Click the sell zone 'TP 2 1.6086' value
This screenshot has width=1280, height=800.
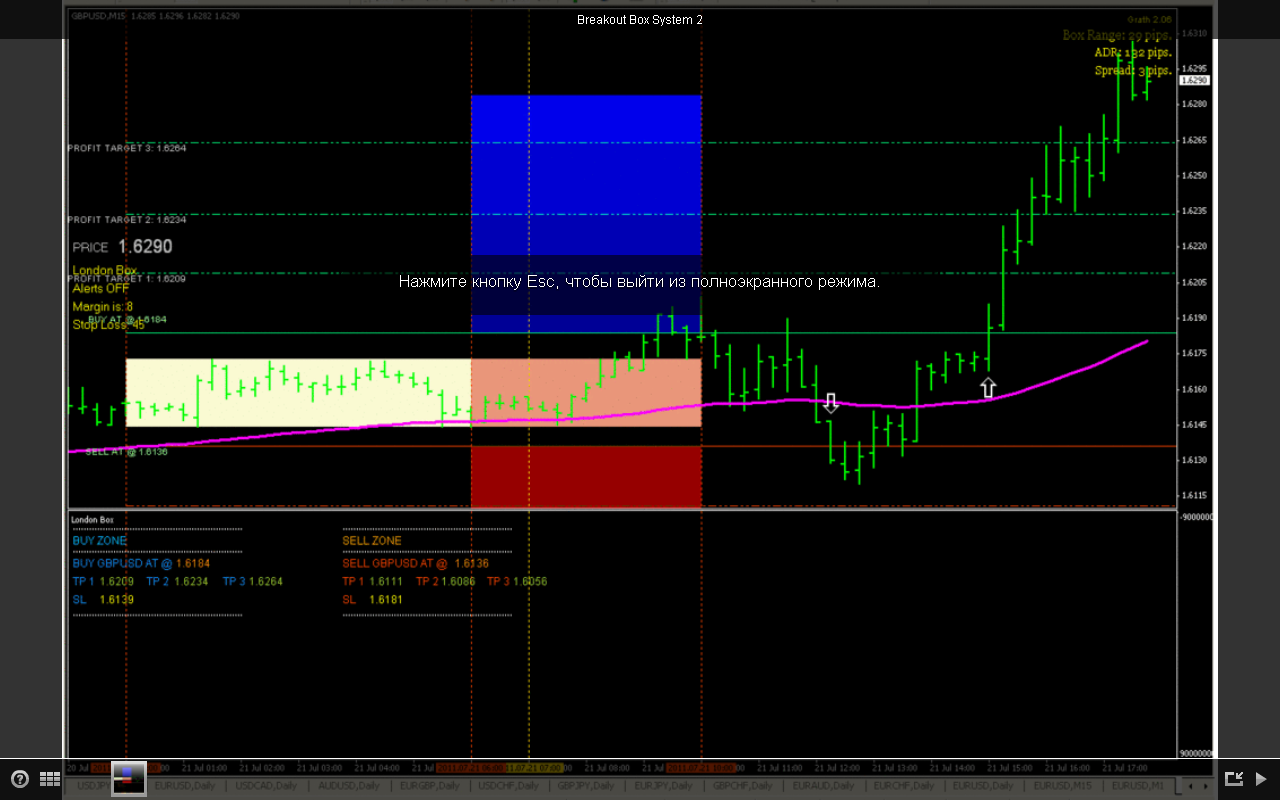point(447,581)
